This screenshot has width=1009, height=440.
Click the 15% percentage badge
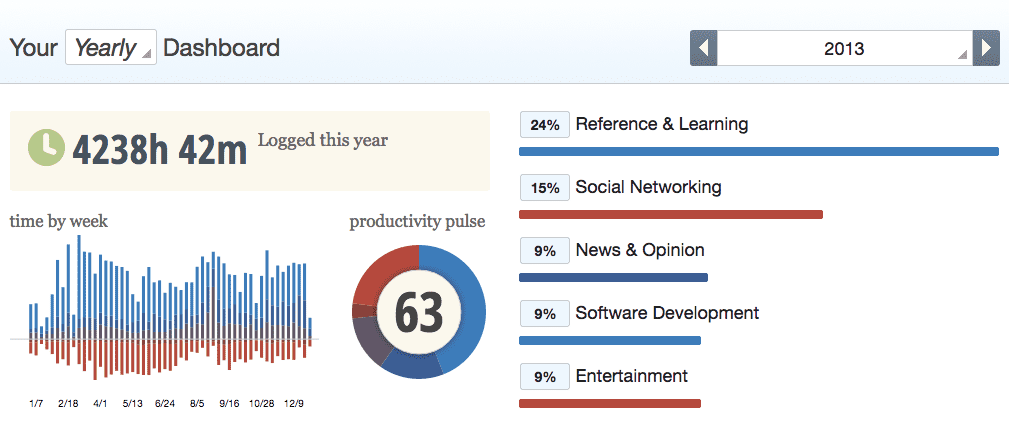pyautogui.click(x=545, y=187)
